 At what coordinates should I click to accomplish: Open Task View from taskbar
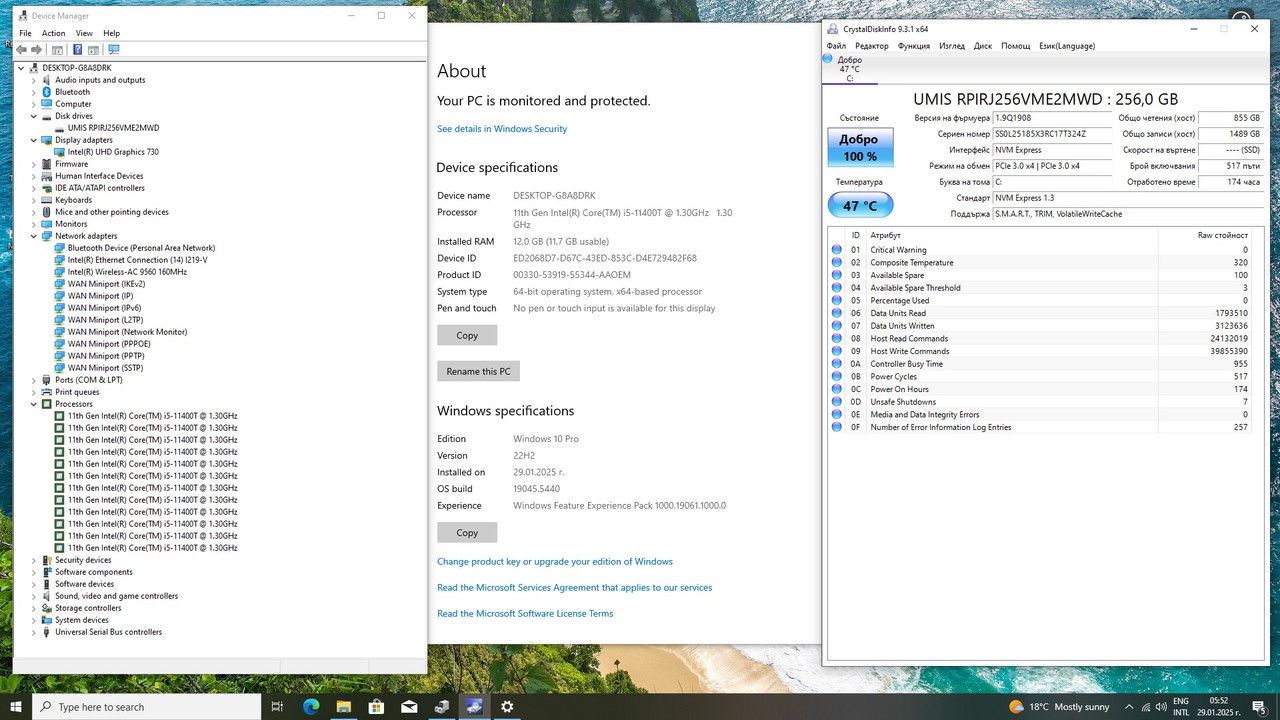click(277, 706)
